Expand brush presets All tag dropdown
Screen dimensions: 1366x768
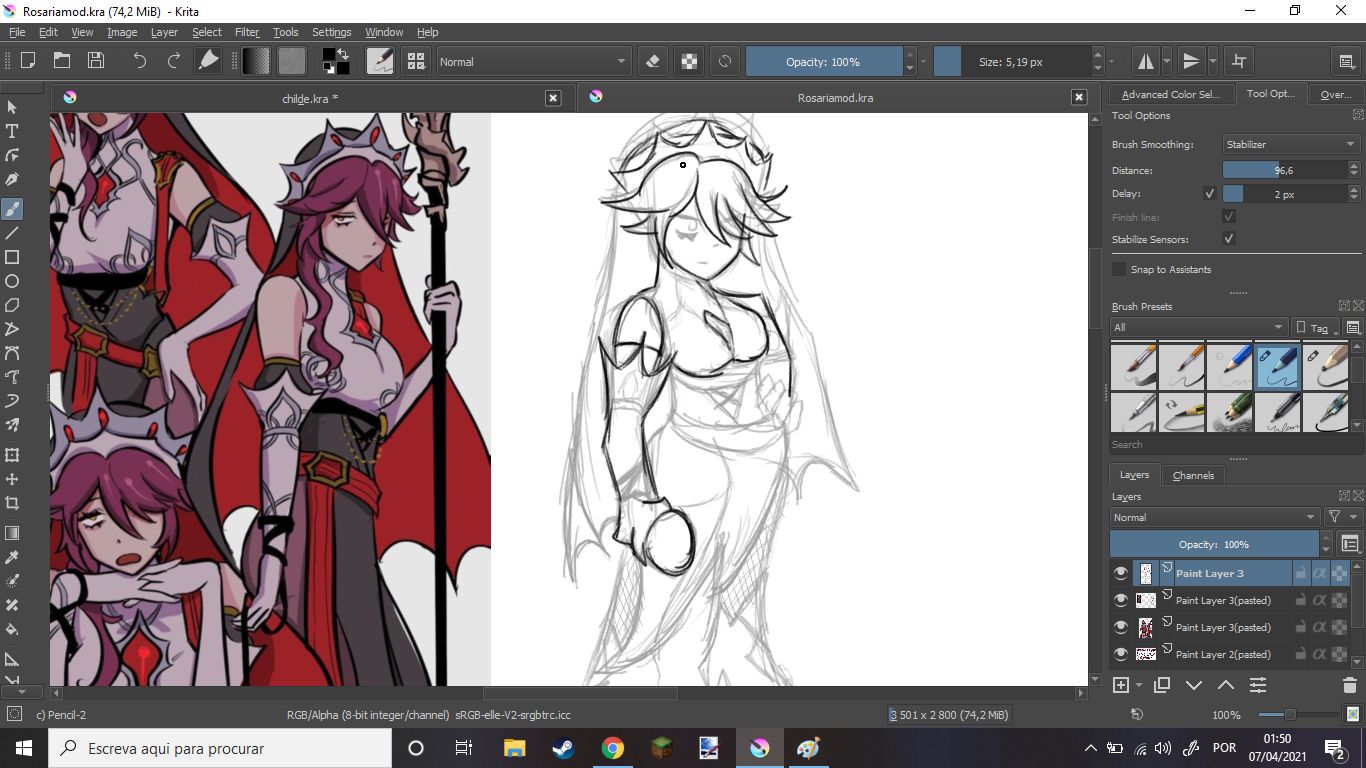(1198, 327)
